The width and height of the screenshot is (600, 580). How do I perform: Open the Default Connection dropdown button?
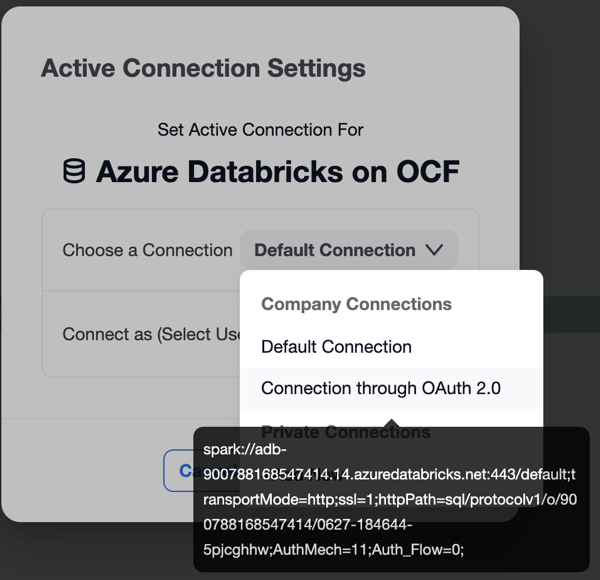click(349, 250)
